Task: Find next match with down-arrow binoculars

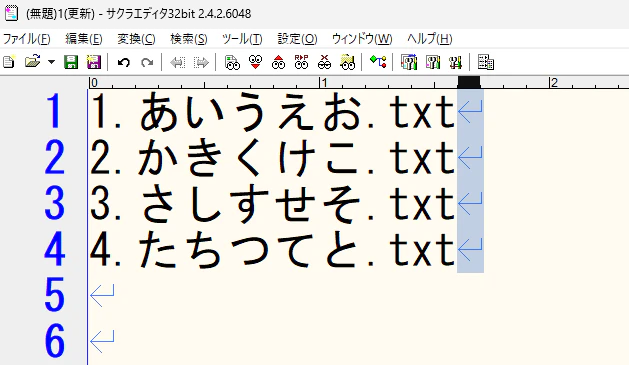Action: (255, 62)
